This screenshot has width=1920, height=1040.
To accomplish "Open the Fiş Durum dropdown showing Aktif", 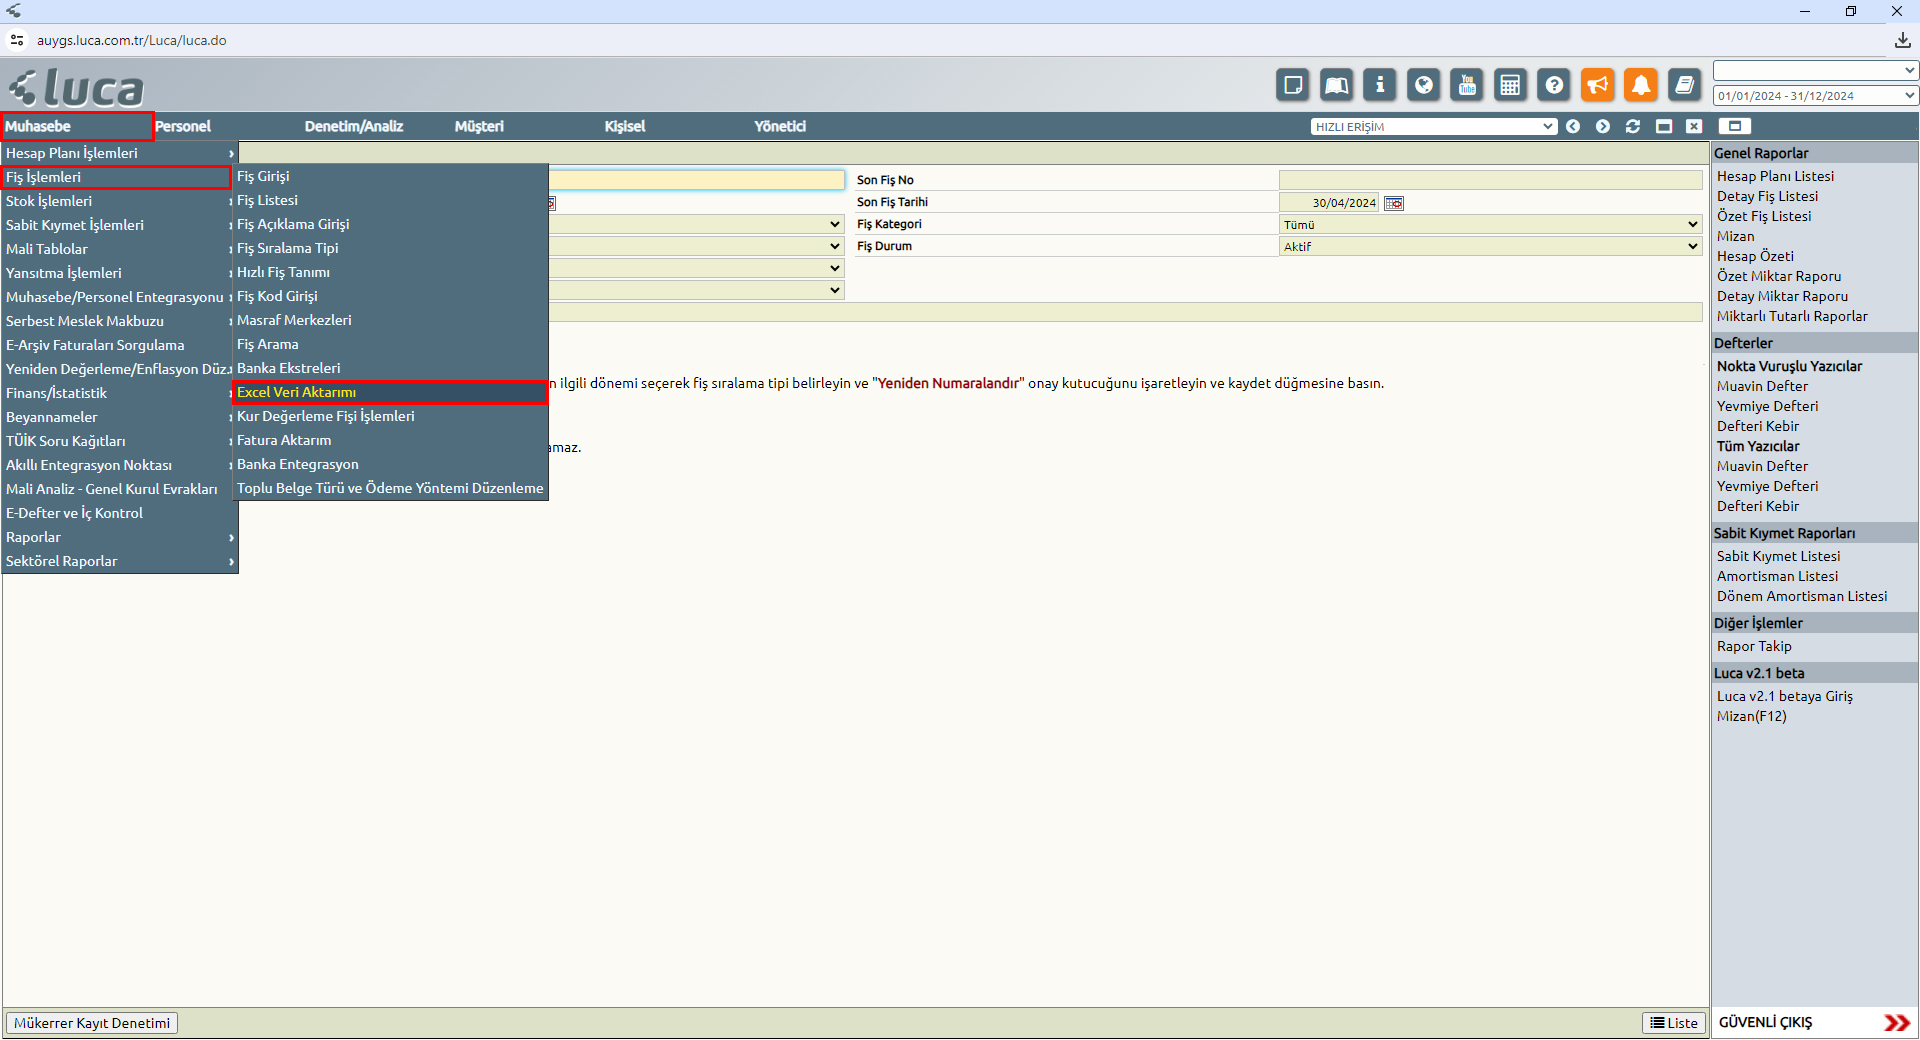I will click(x=1490, y=246).
